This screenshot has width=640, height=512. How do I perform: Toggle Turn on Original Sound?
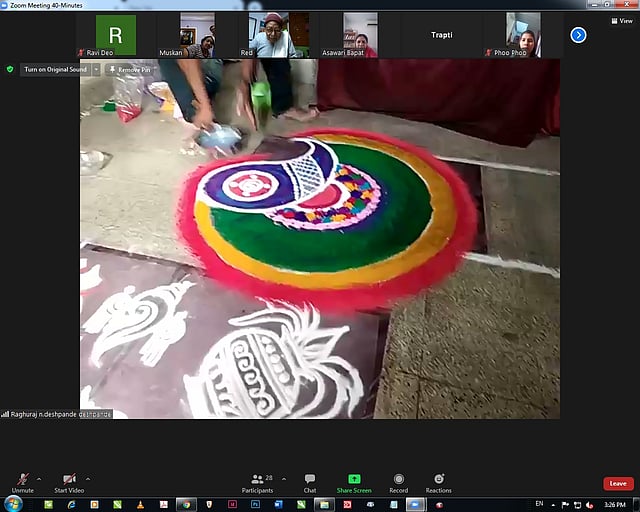tap(55, 70)
